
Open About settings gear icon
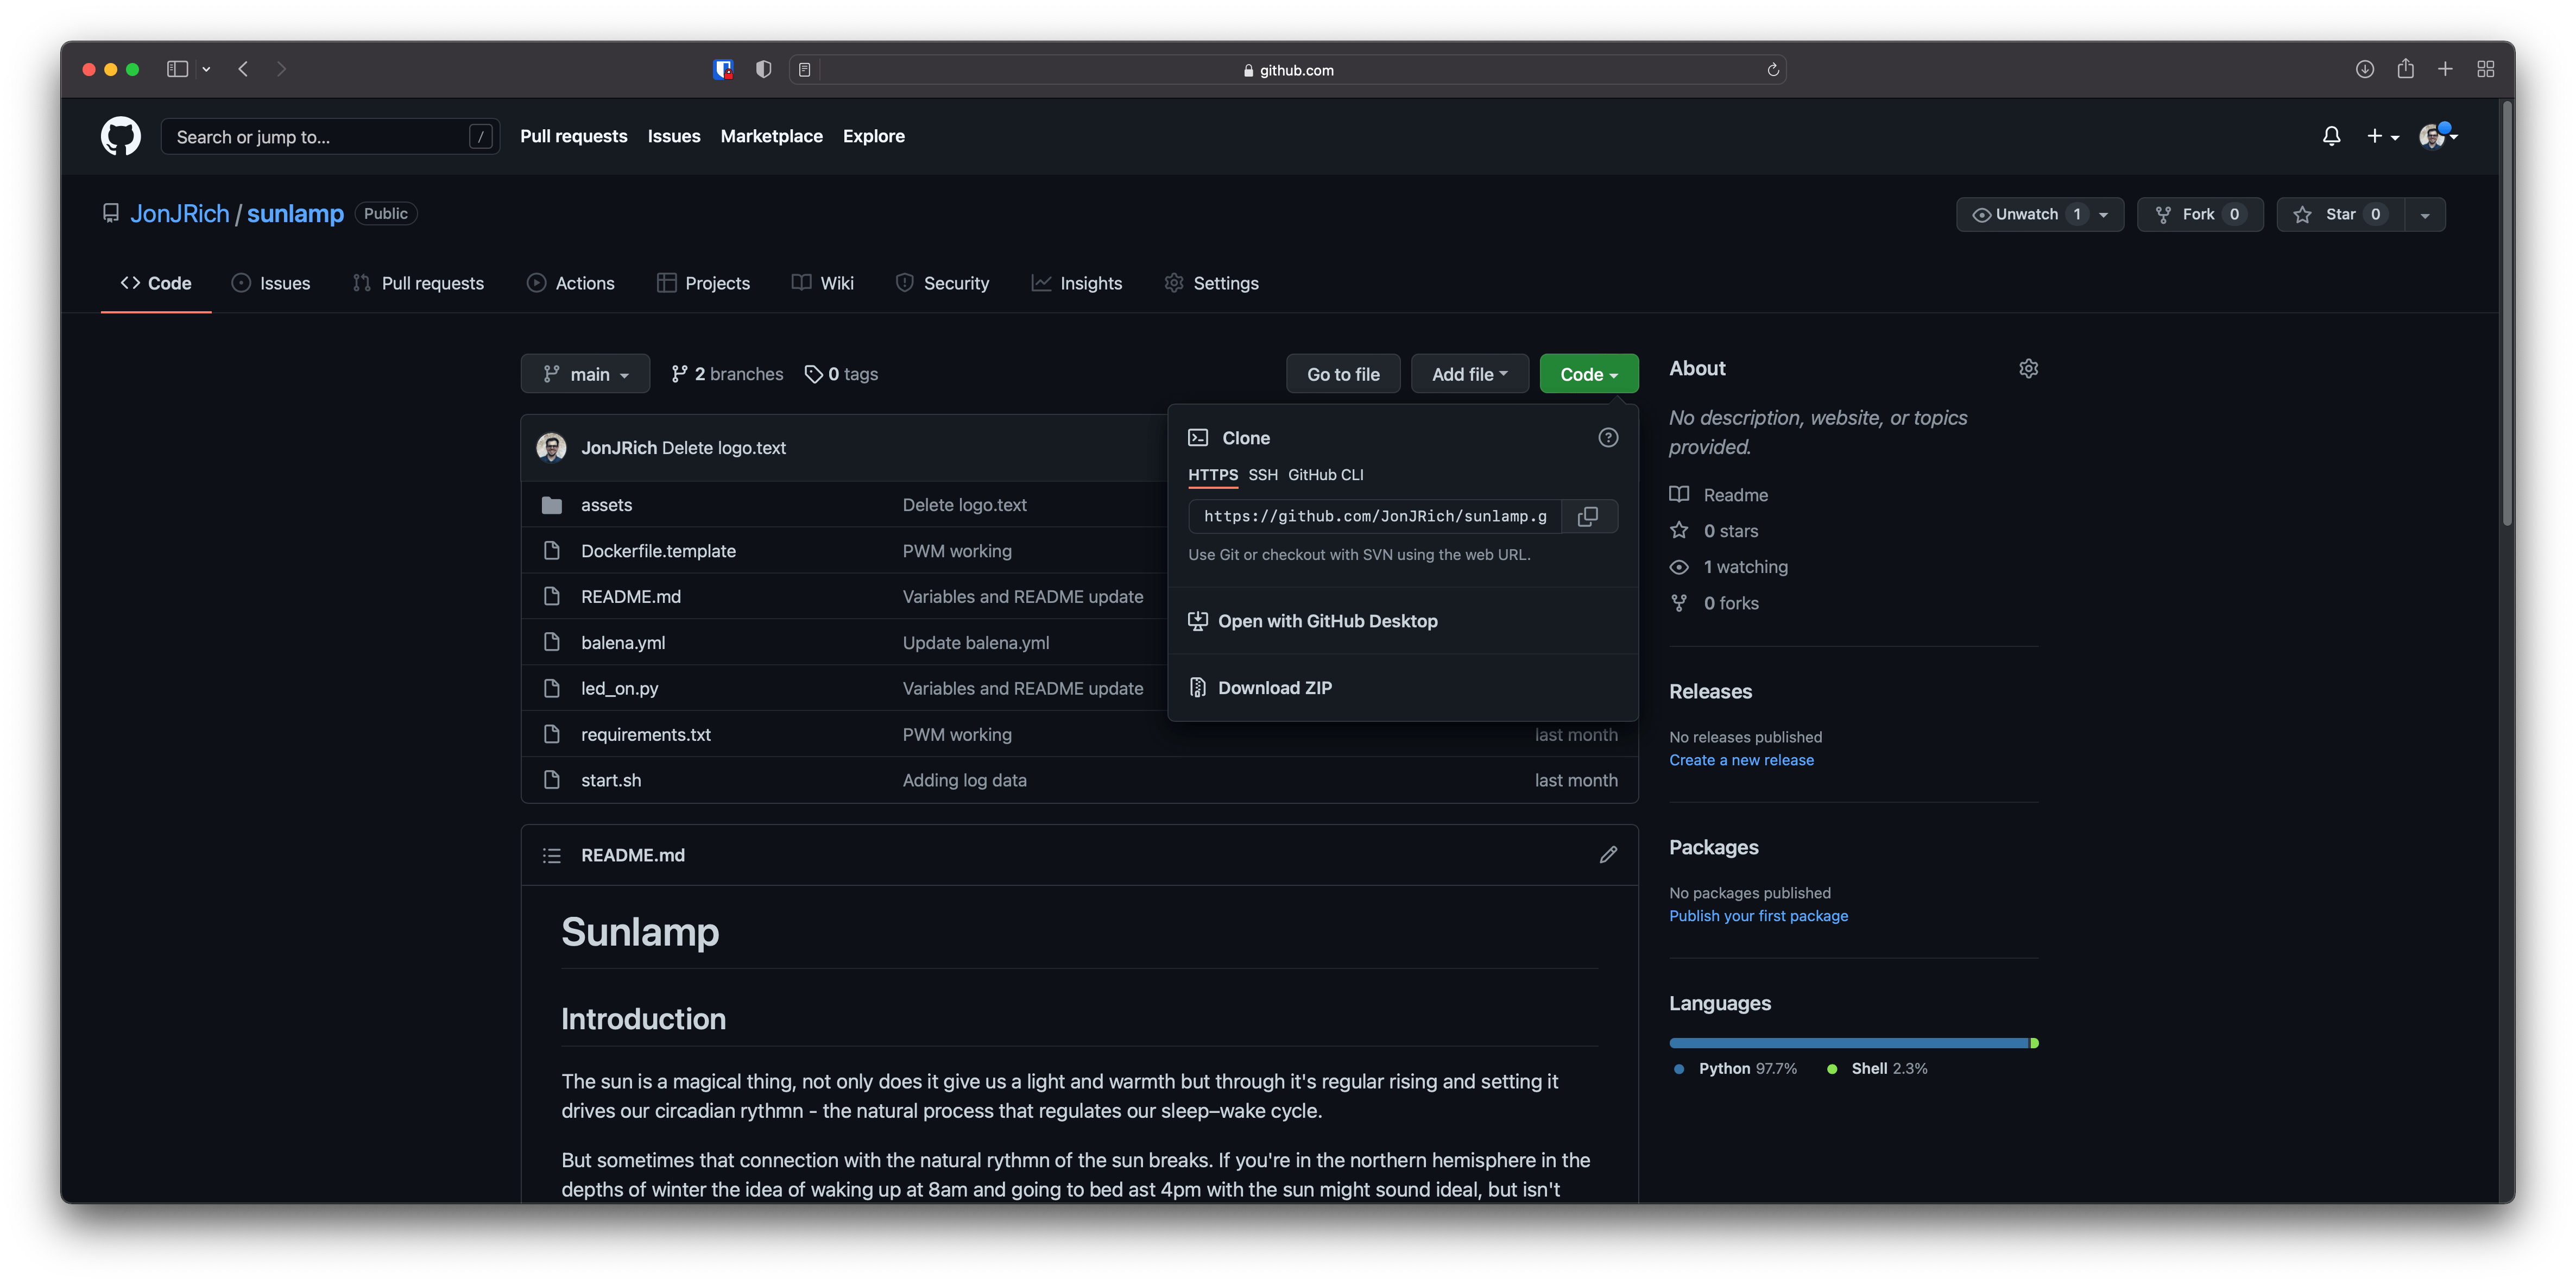coord(2028,369)
